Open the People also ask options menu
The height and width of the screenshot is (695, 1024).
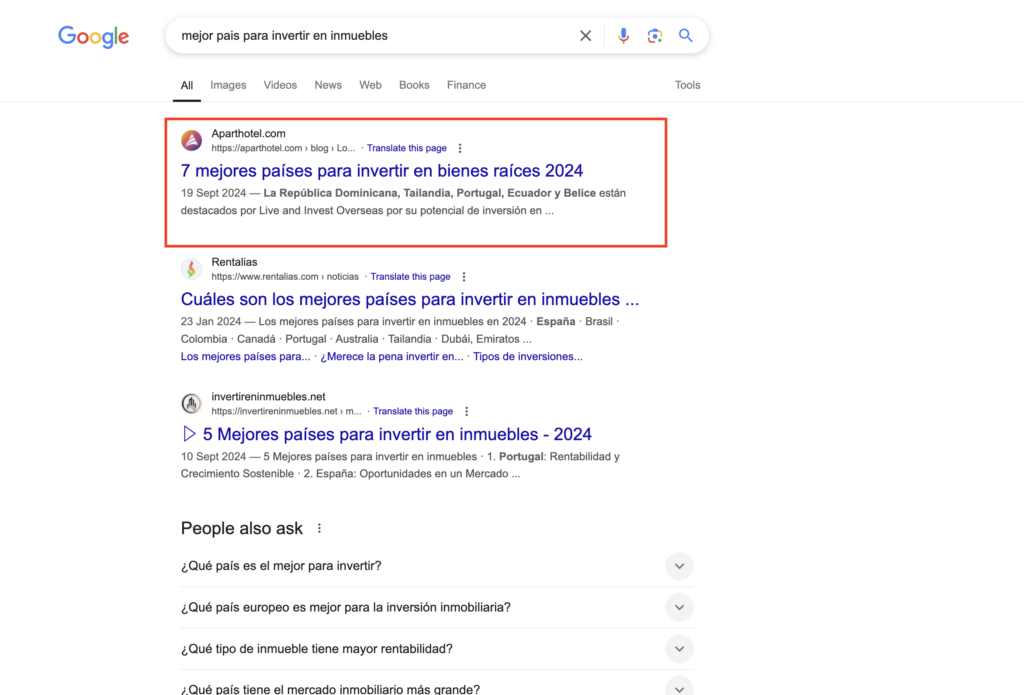(319, 528)
